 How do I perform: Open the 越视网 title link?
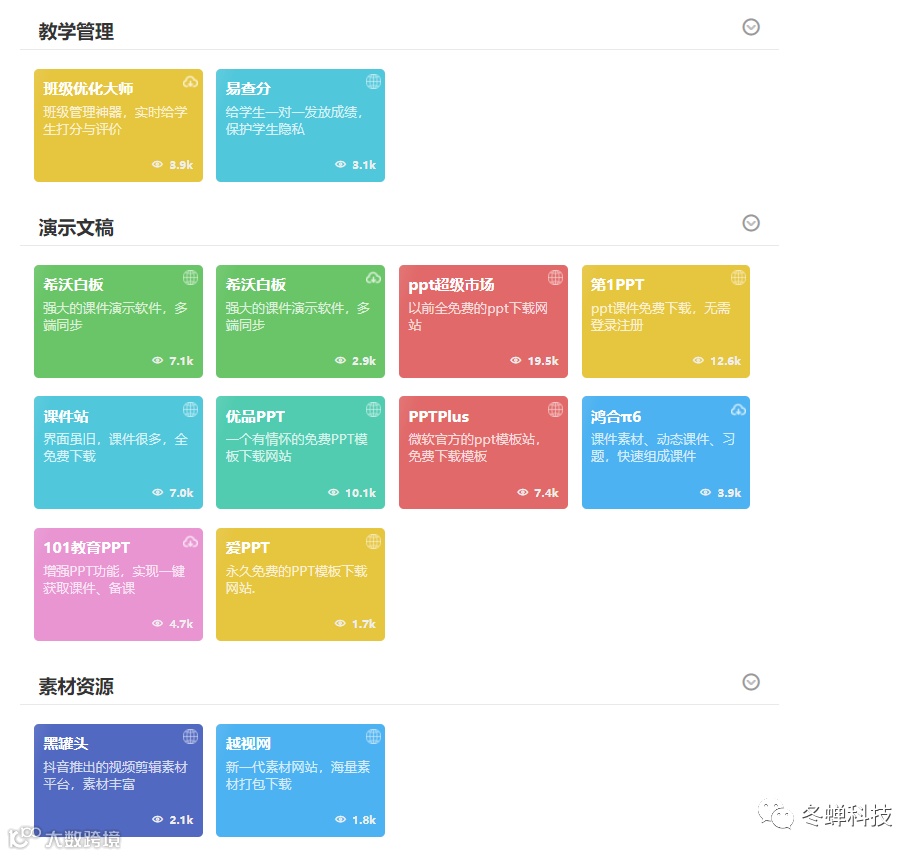click(248, 744)
